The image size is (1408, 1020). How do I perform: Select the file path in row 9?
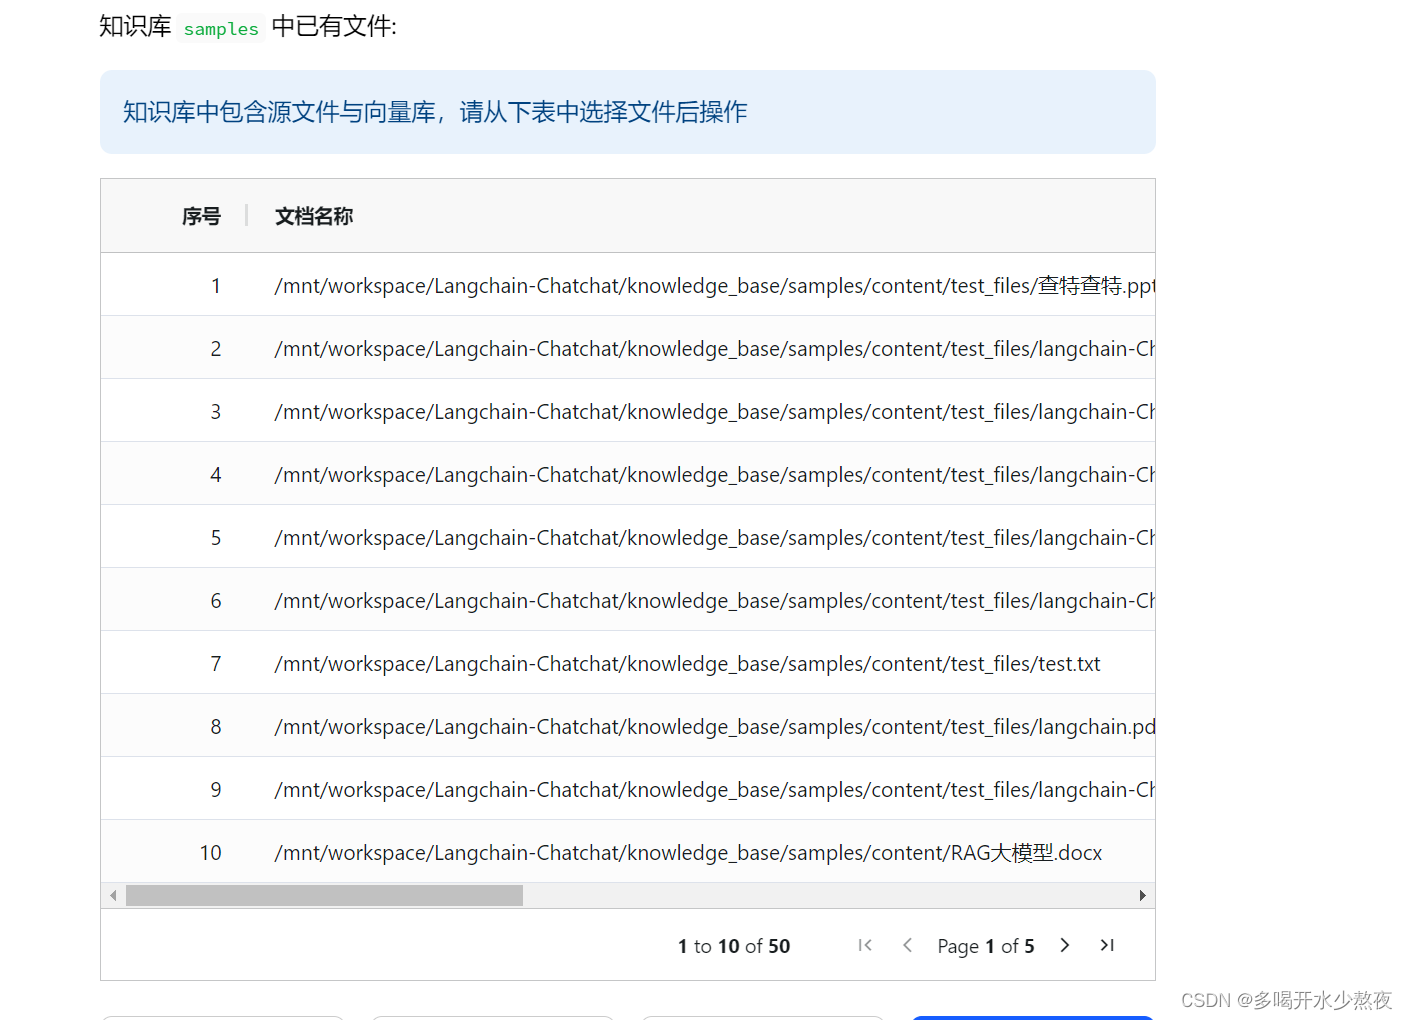(714, 790)
